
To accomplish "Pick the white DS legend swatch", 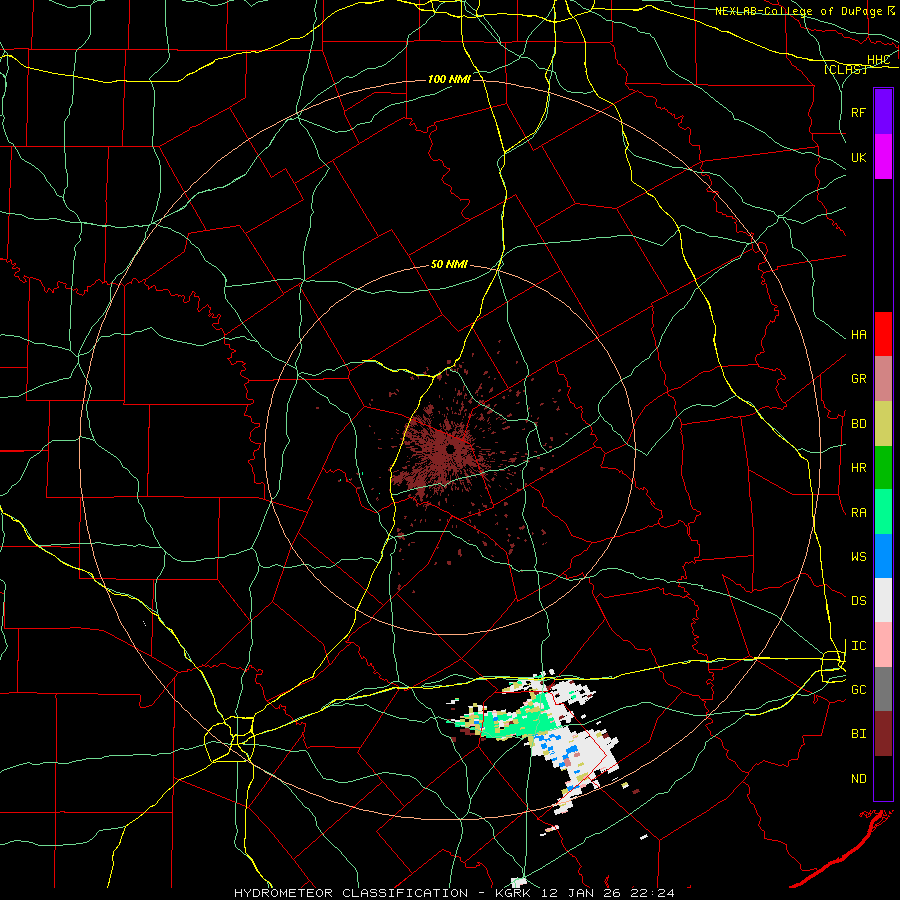I will pyautogui.click(x=883, y=601).
